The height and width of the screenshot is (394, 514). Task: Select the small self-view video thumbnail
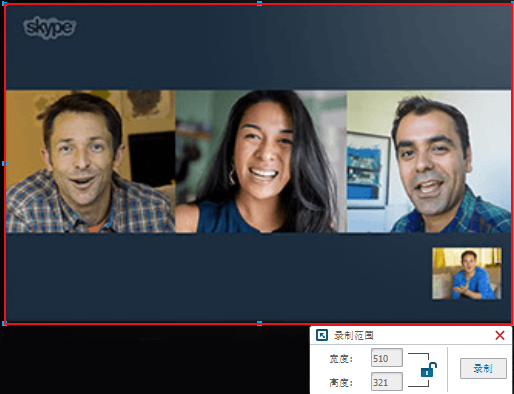click(467, 273)
